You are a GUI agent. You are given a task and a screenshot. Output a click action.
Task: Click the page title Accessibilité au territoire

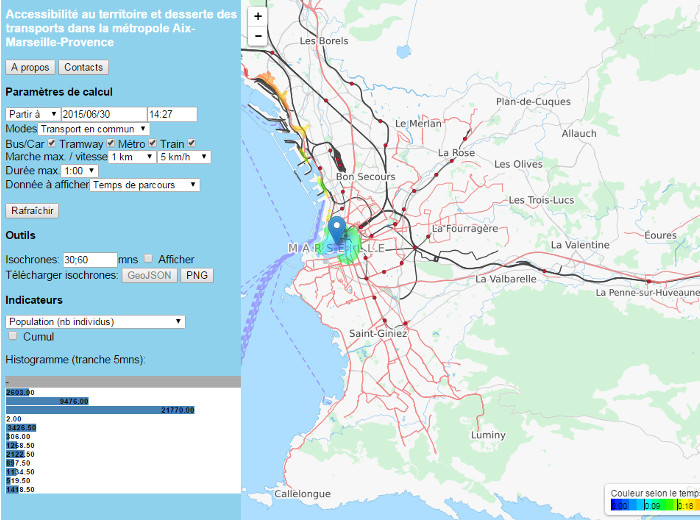[x=121, y=28]
